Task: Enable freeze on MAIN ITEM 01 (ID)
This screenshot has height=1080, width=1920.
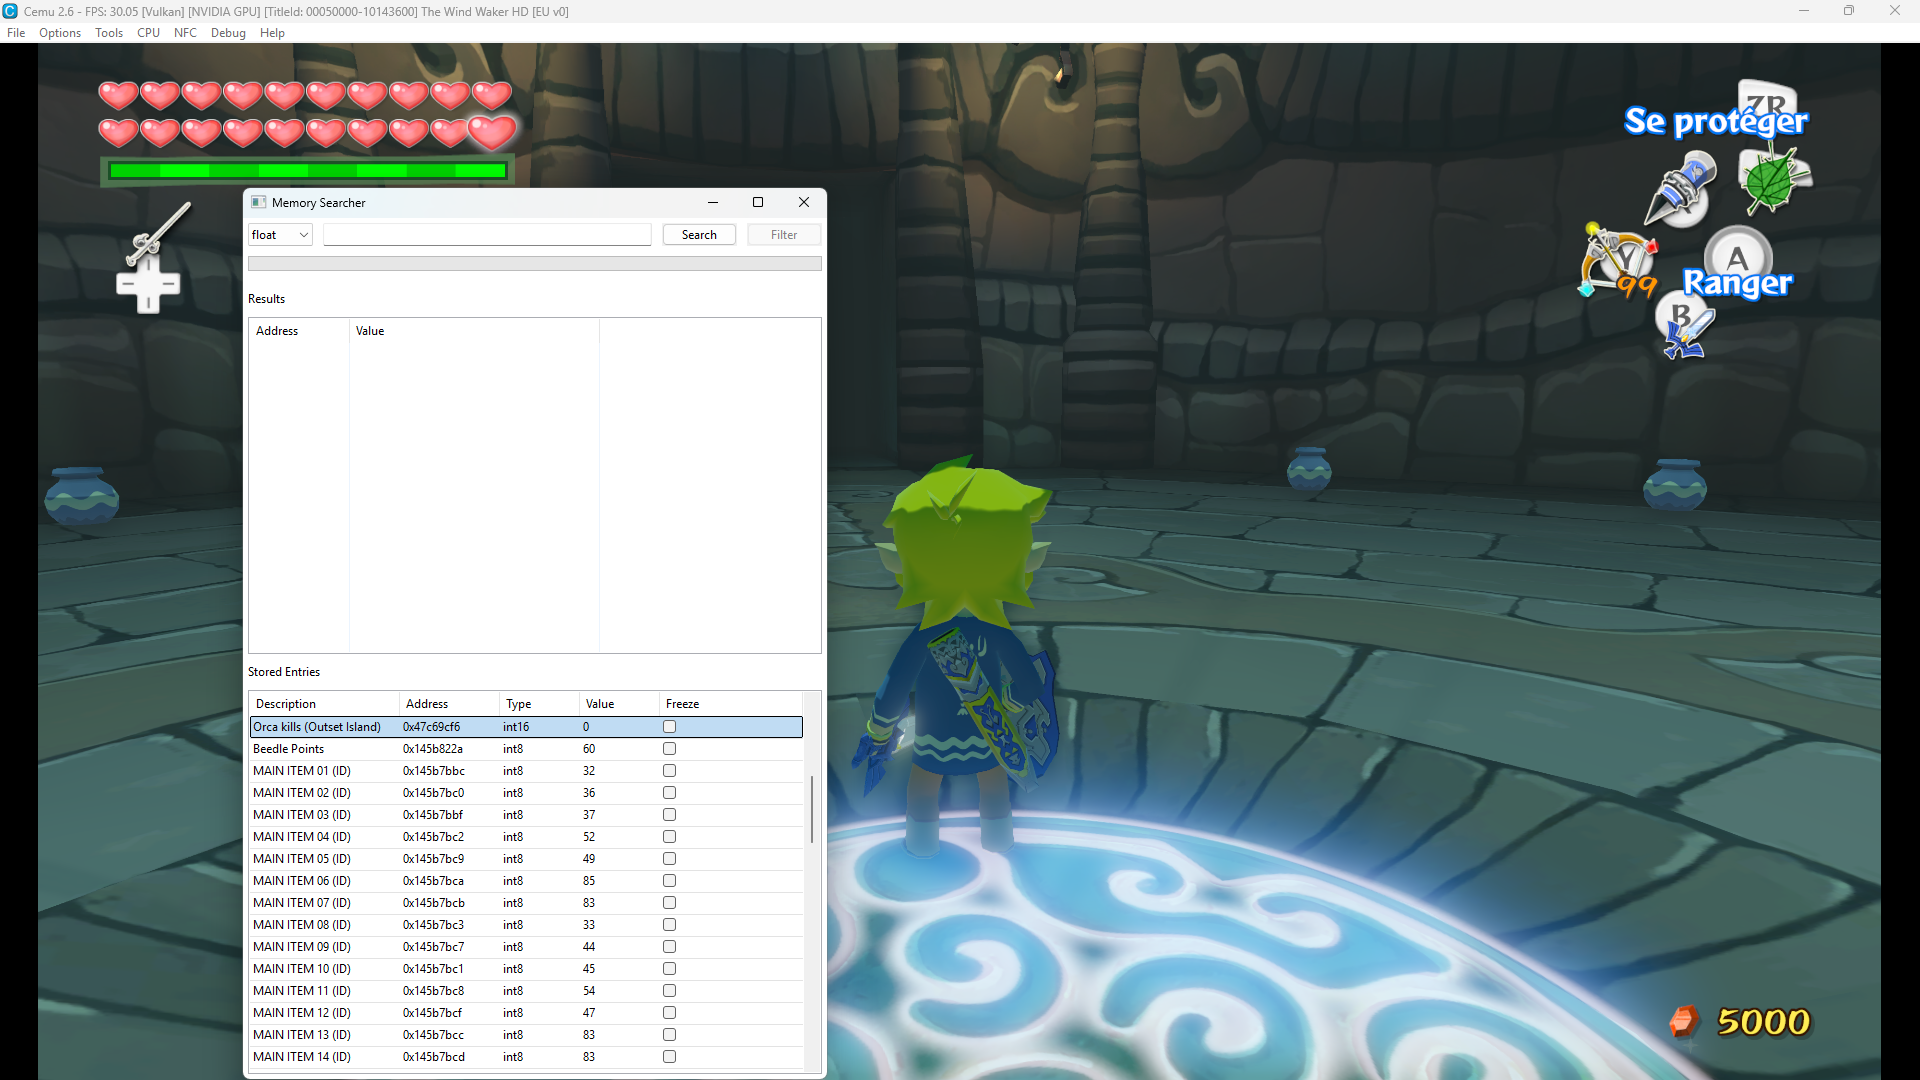Action: 669,771
